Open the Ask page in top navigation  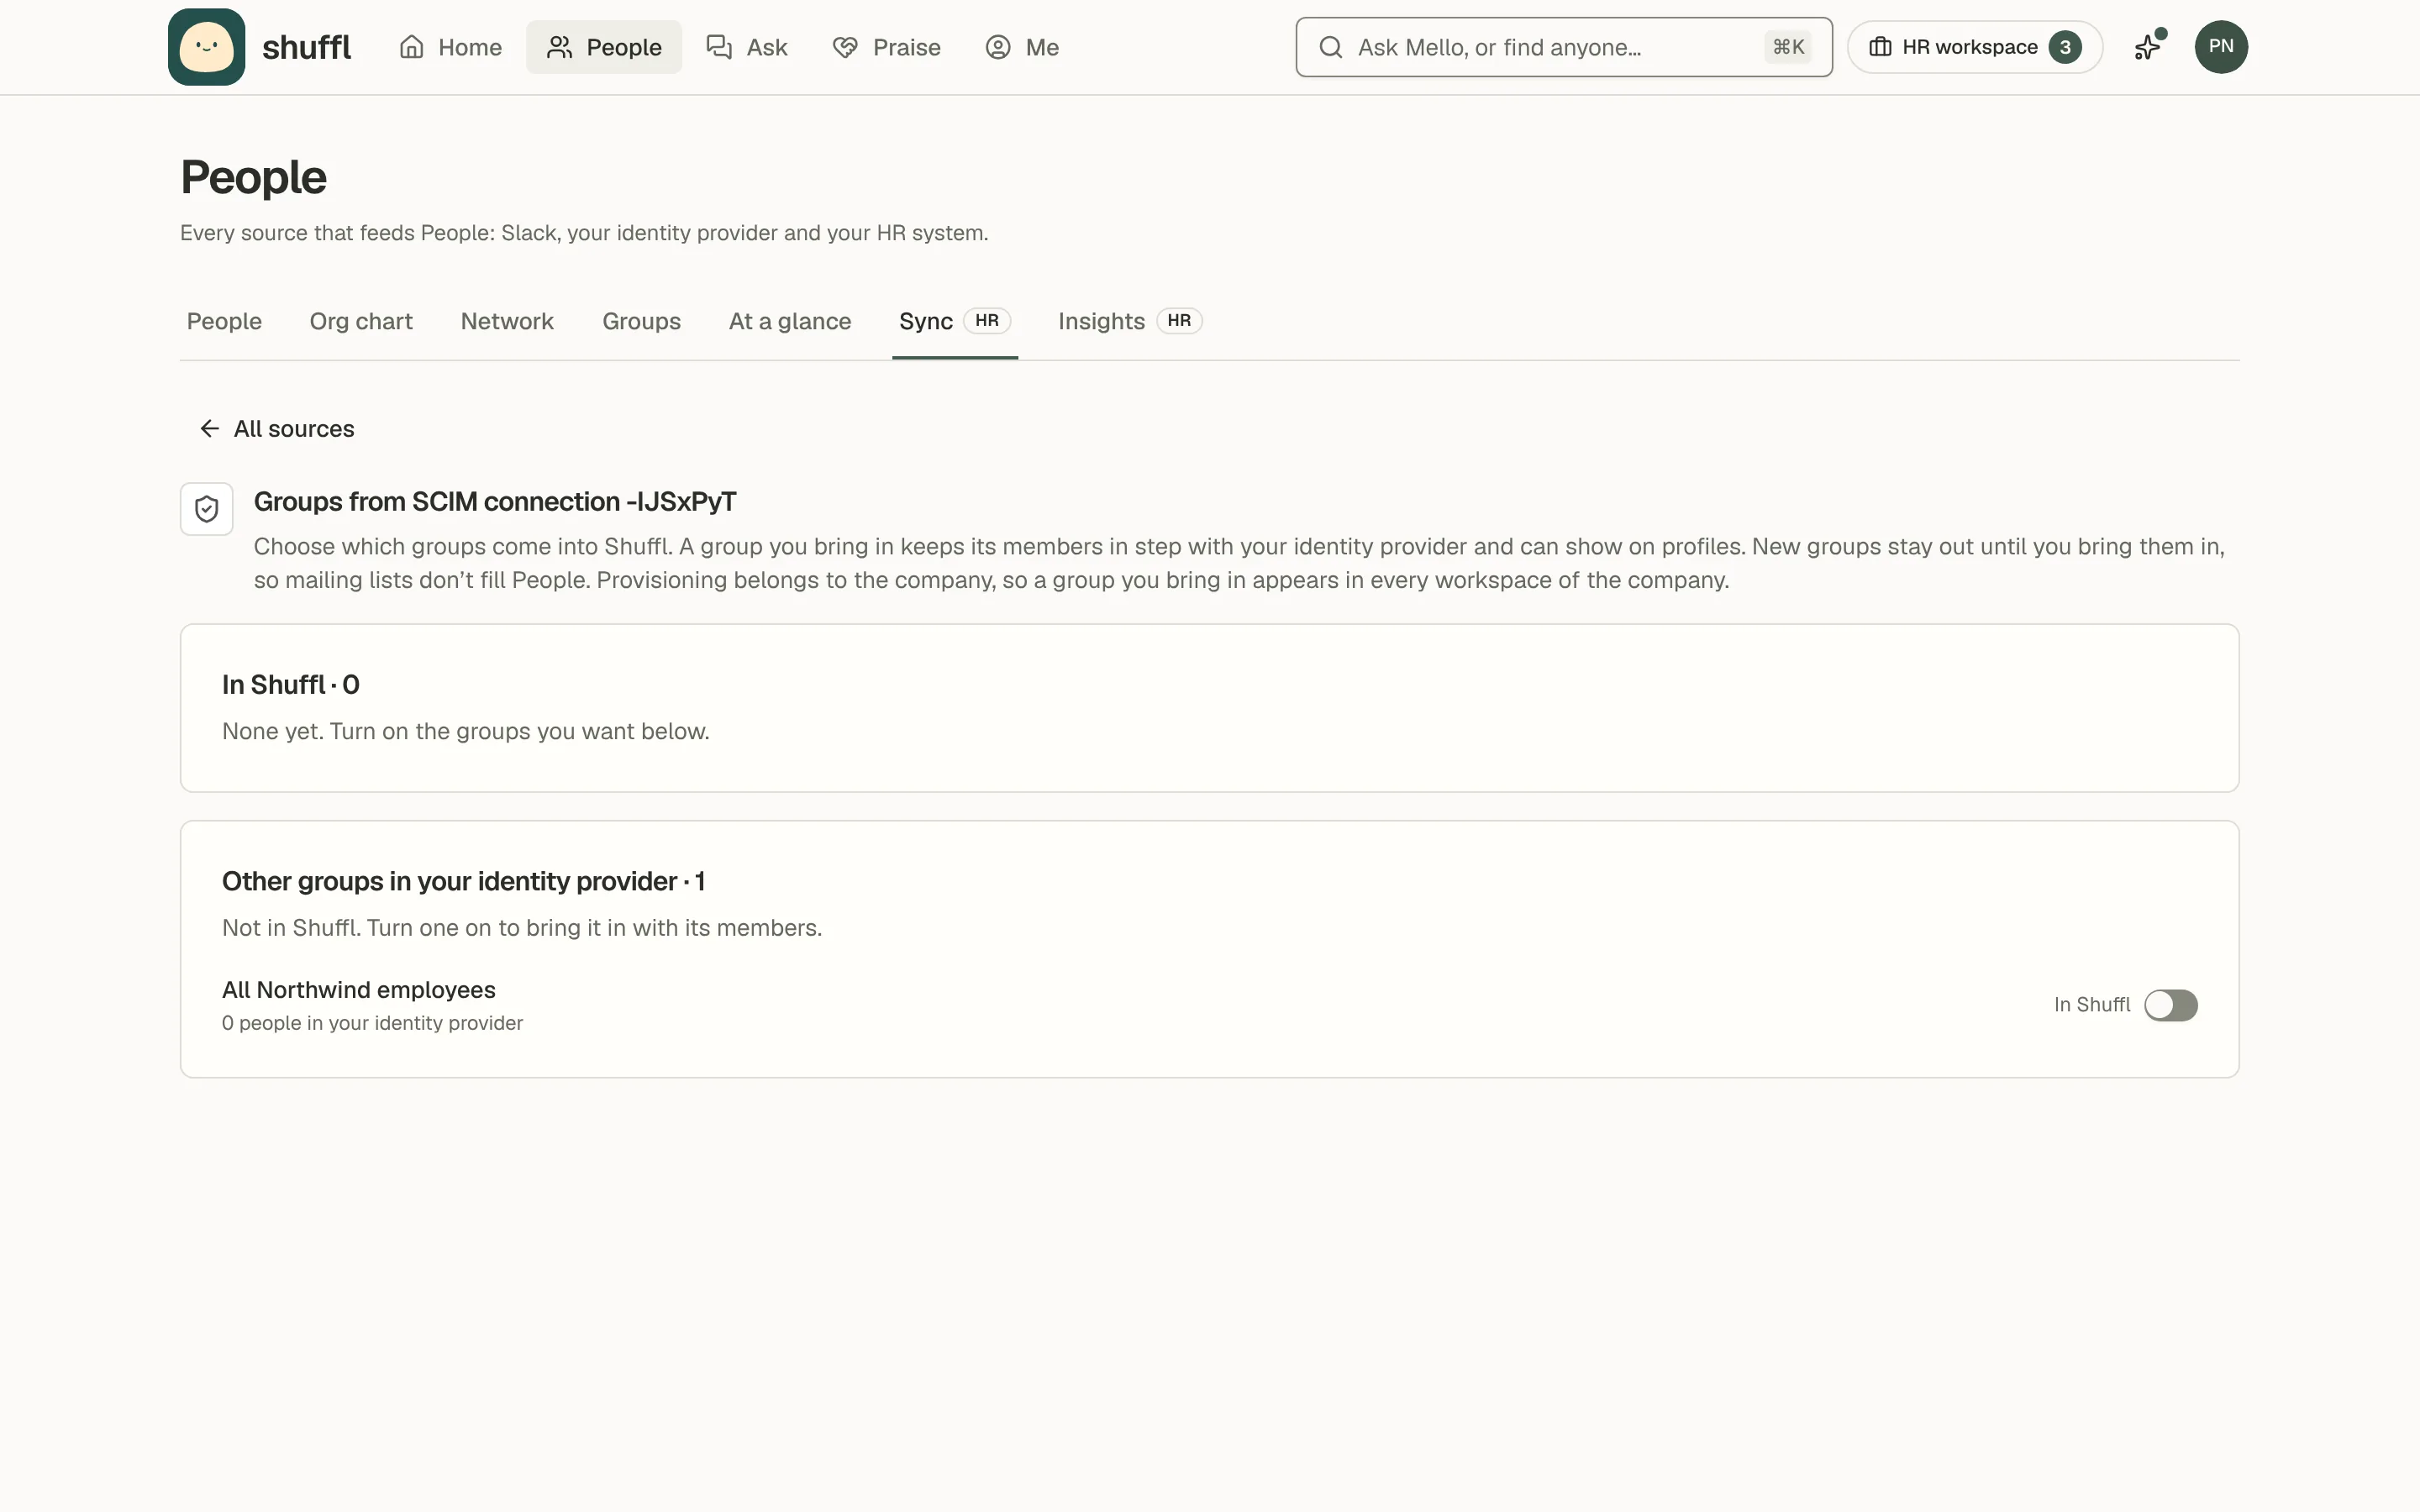tap(747, 47)
